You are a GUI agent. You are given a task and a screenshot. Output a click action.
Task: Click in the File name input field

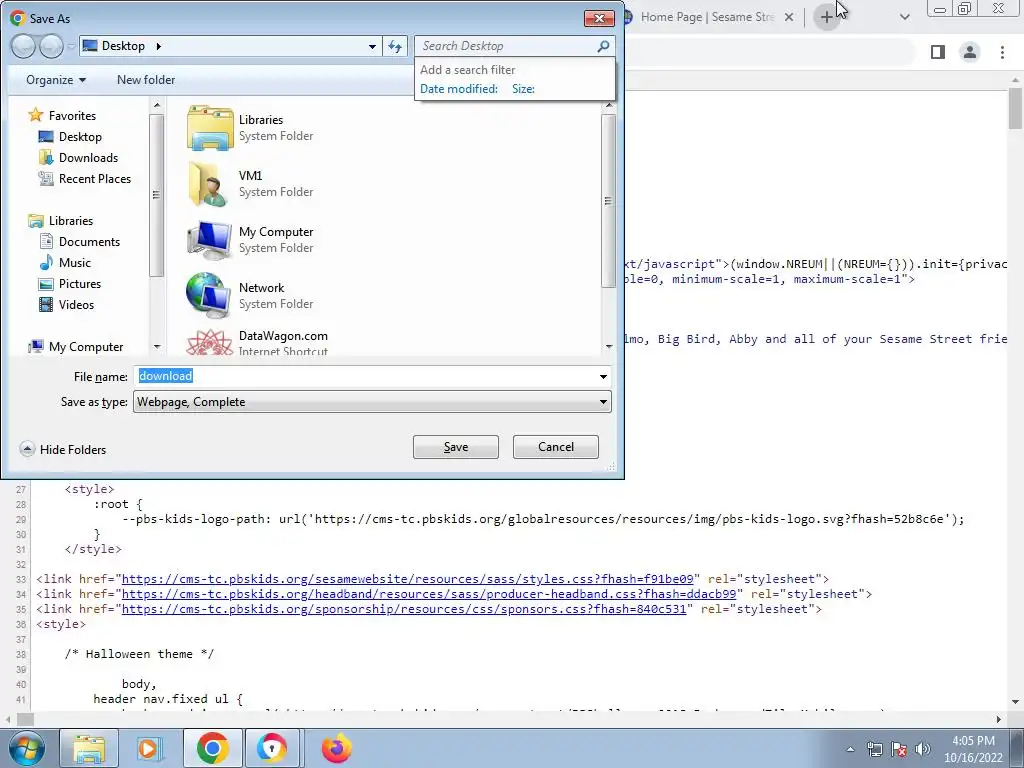click(x=364, y=376)
